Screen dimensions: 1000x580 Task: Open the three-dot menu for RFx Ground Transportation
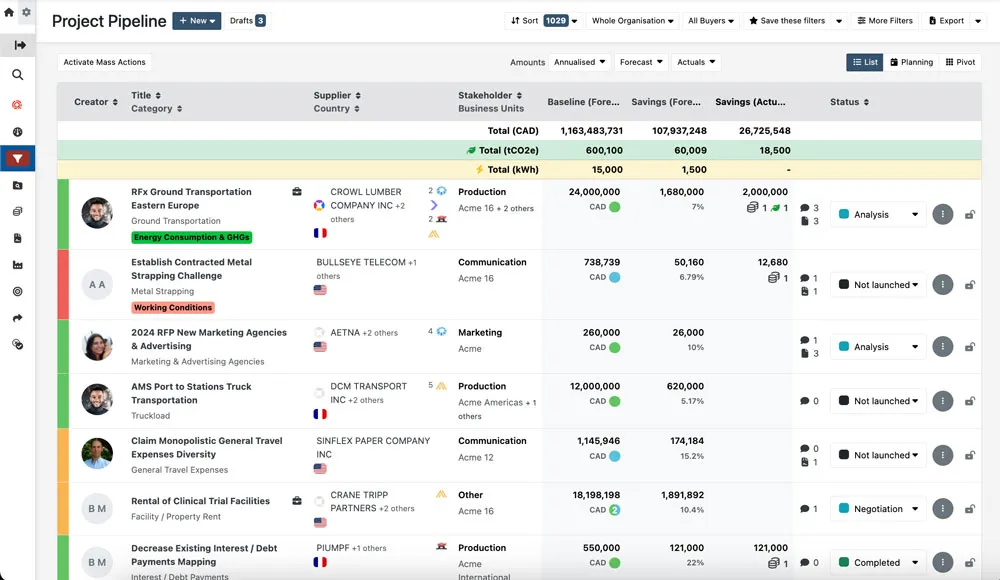click(x=942, y=214)
